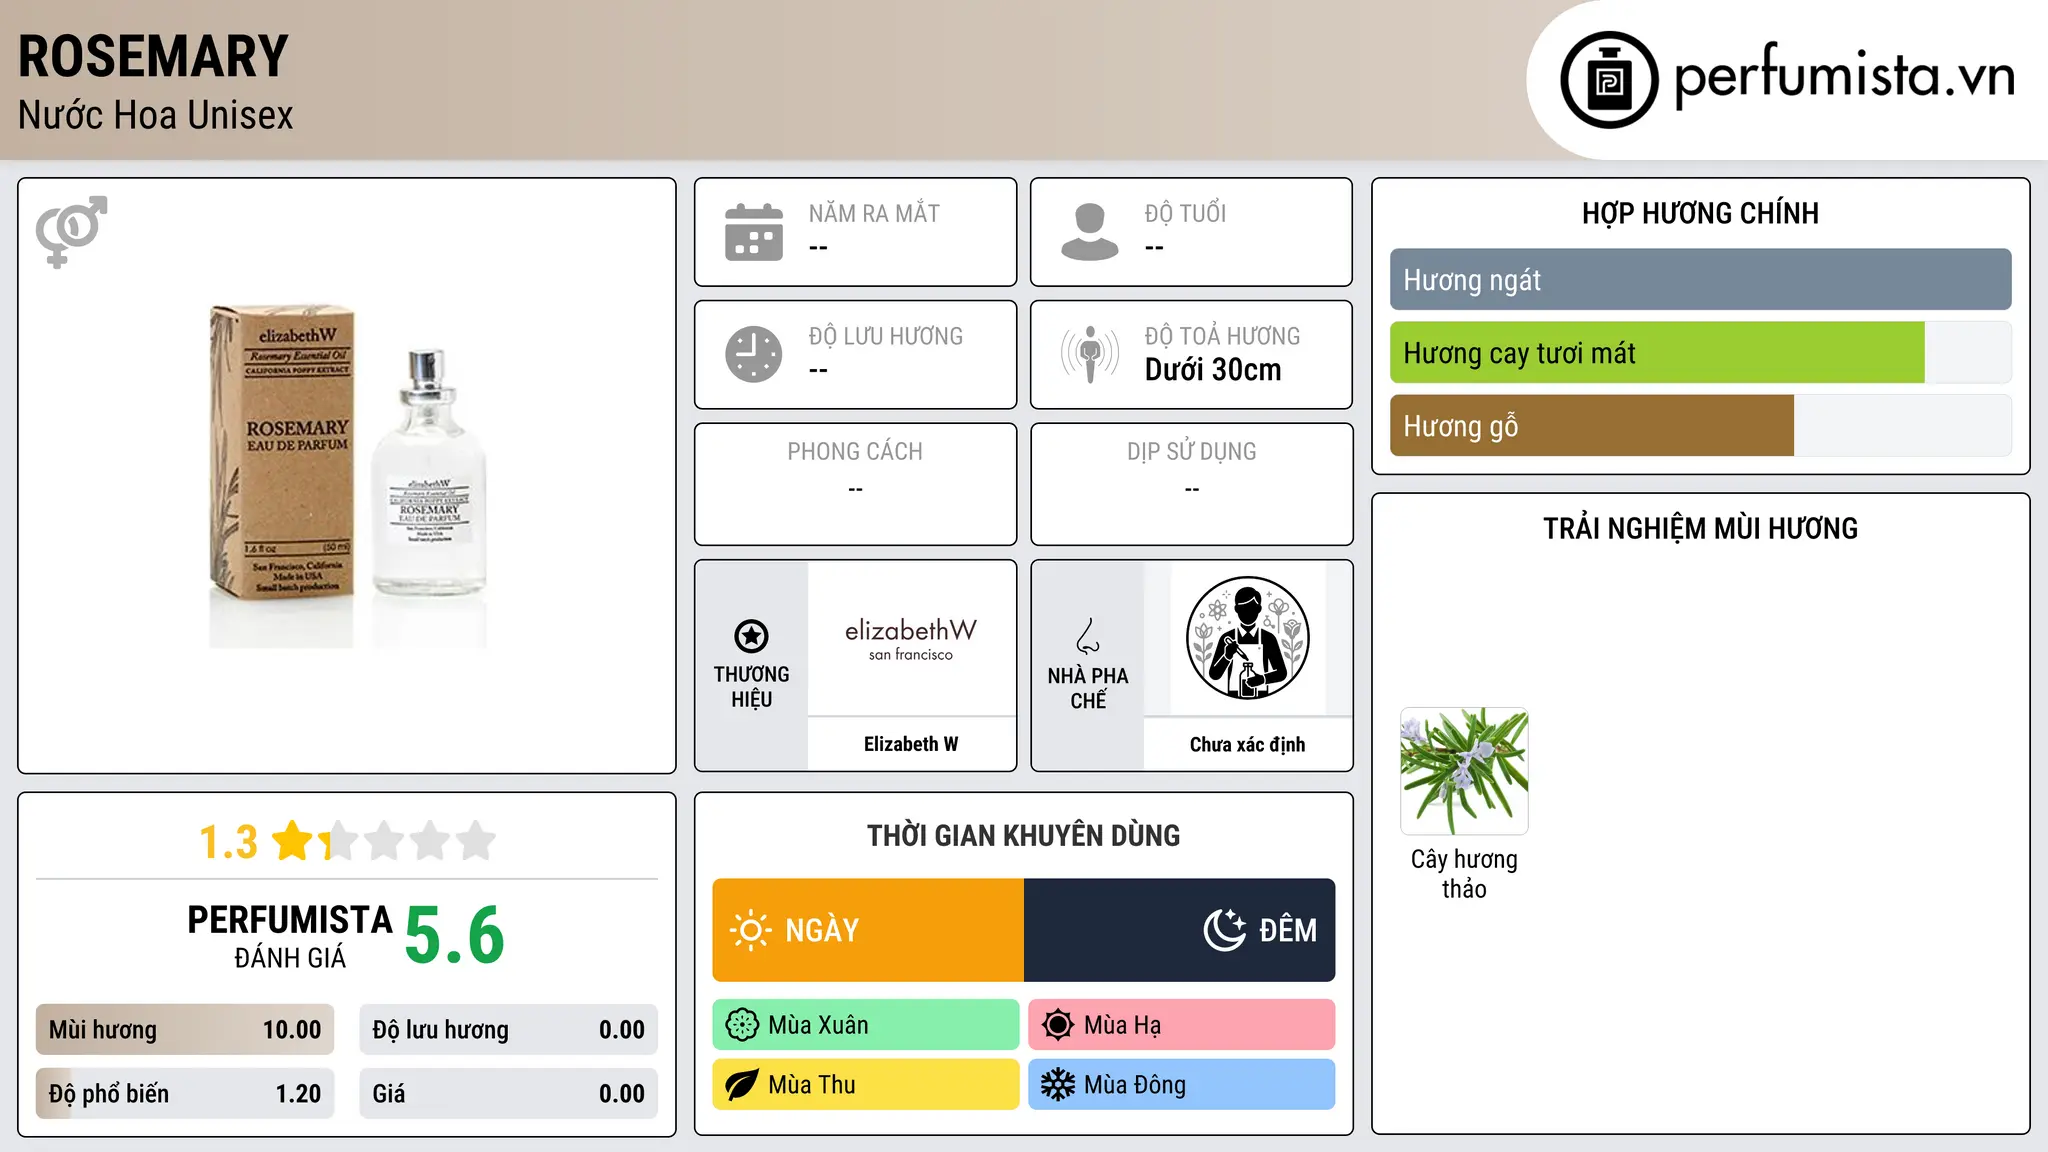Click the Độ Lưu Hương label in info card
This screenshot has height=1152, width=2048.
pos(886,336)
